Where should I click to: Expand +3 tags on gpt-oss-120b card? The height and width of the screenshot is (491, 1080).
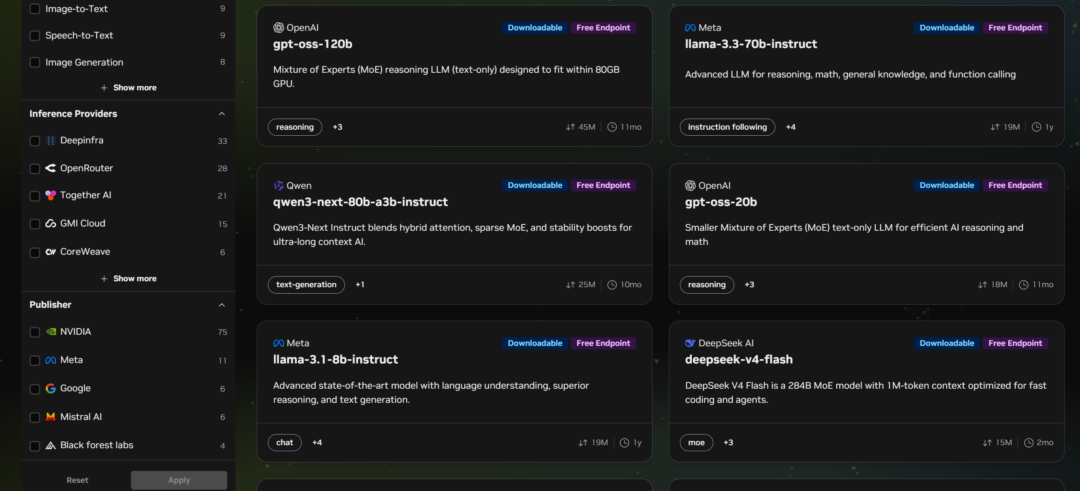338,127
